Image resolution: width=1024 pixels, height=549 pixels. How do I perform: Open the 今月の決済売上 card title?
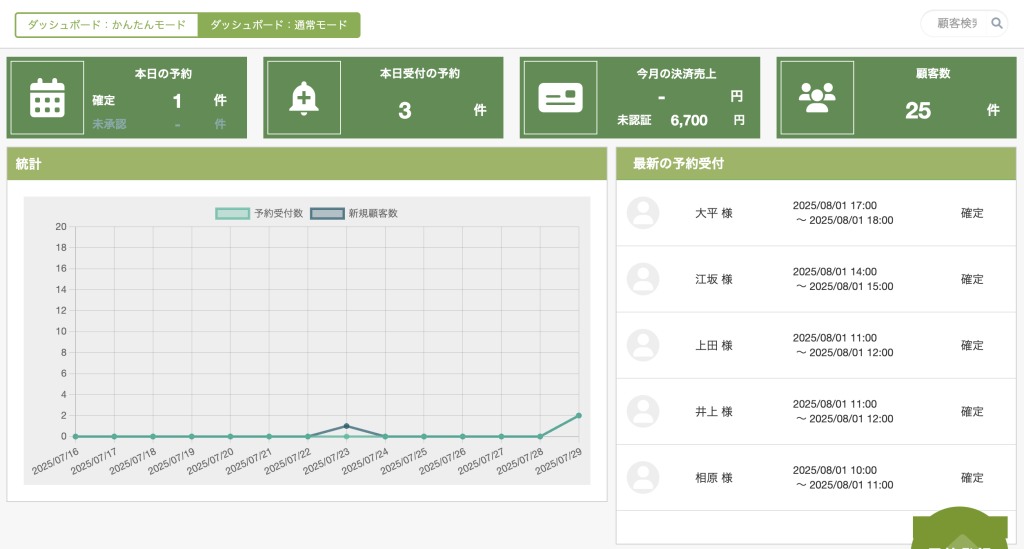677,74
